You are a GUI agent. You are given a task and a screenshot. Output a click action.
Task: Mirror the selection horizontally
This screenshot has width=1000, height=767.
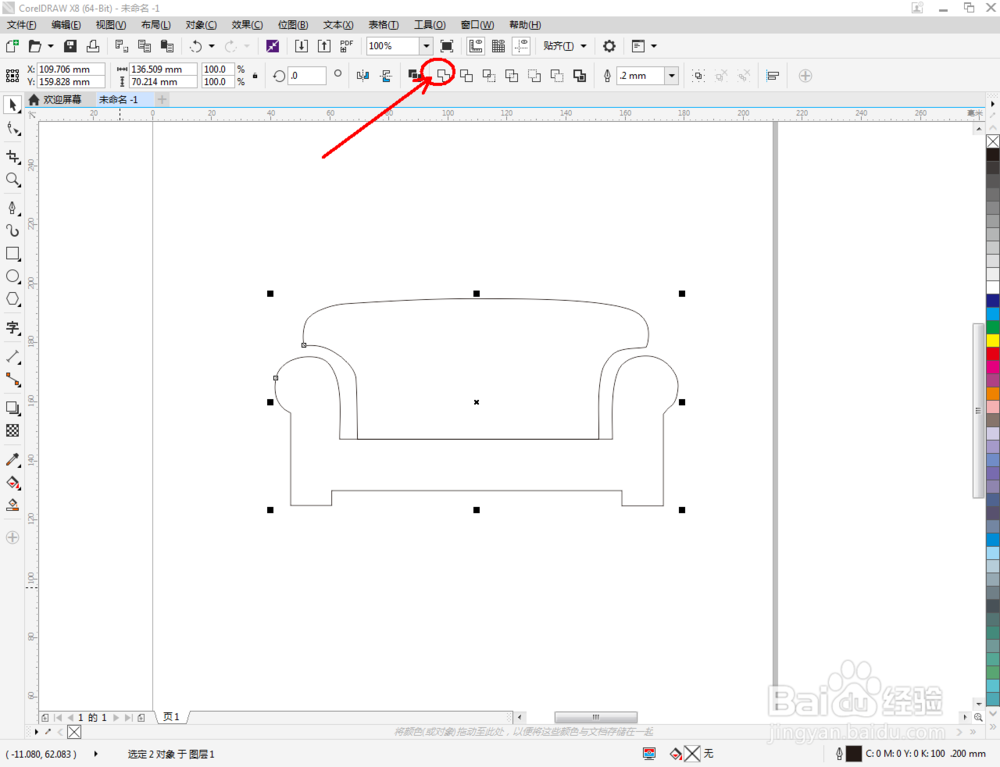tap(363, 76)
